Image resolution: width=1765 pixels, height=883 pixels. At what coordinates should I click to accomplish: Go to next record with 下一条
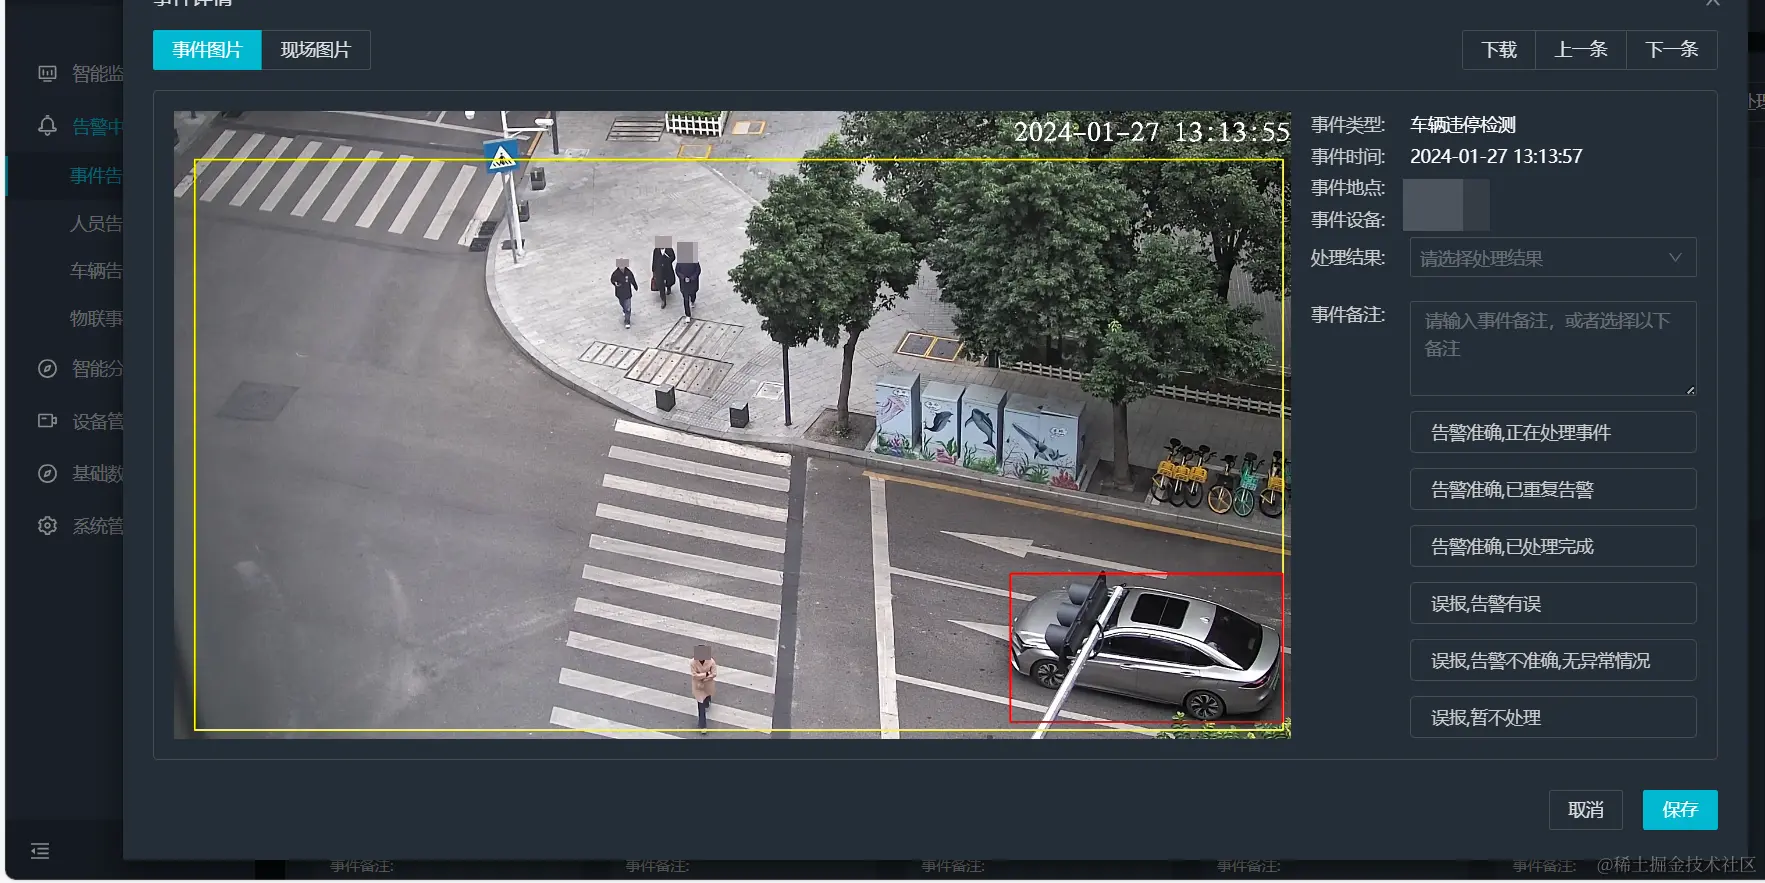pos(1672,50)
